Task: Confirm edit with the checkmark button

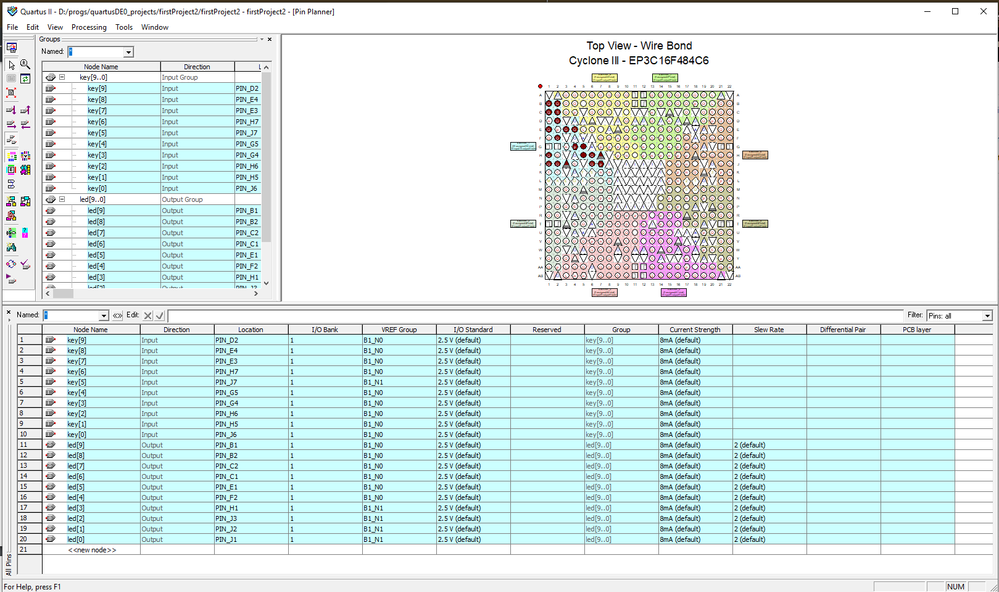Action: (160, 315)
